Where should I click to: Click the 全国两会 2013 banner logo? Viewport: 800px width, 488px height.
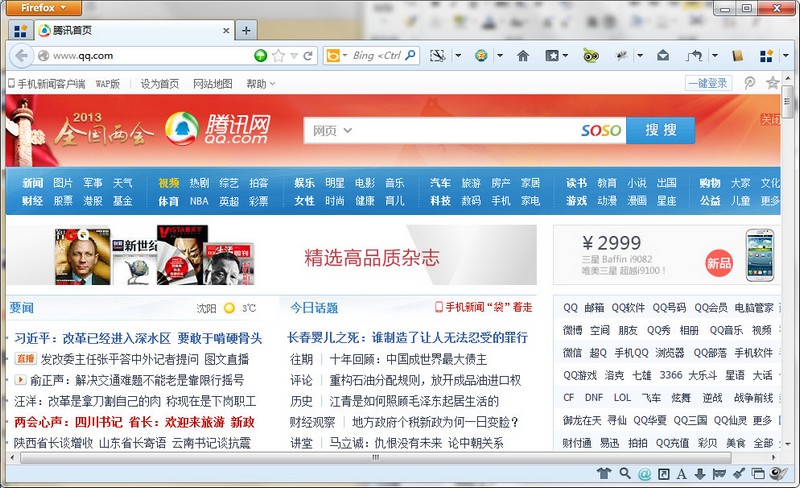pos(102,130)
